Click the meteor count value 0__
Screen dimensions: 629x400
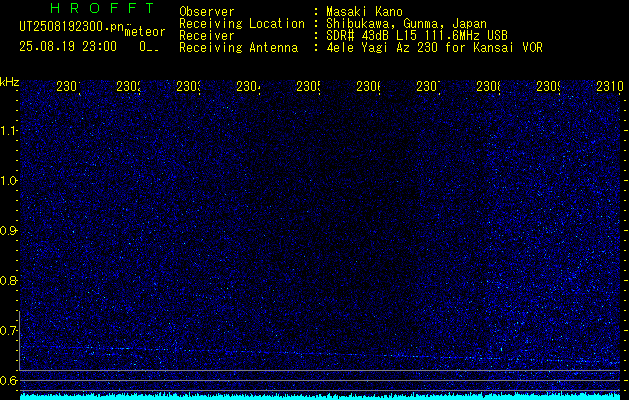149,47
